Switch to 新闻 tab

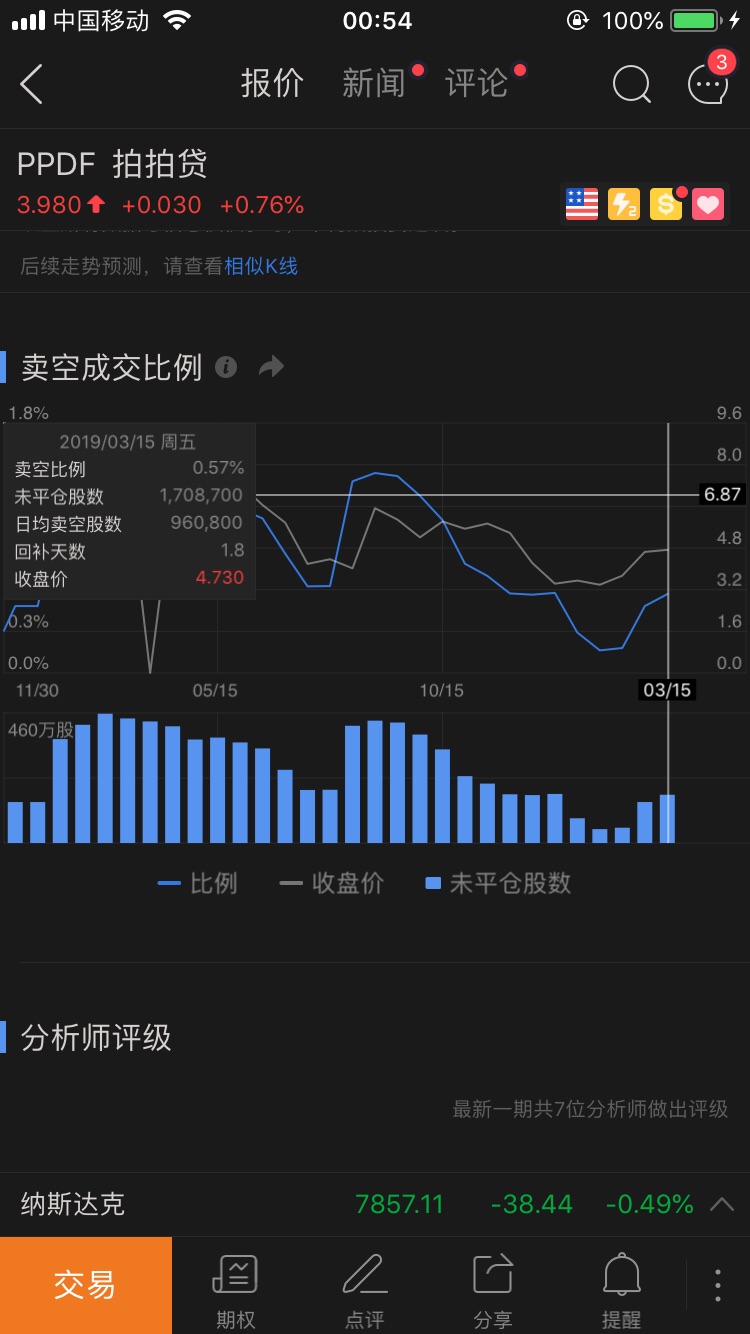374,83
